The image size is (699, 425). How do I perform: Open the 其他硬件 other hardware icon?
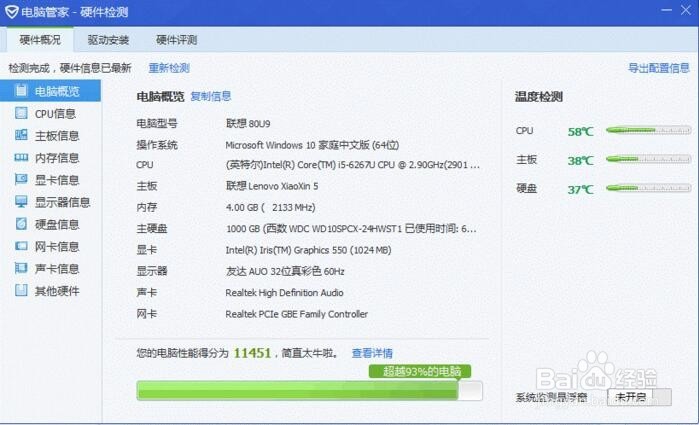21,290
